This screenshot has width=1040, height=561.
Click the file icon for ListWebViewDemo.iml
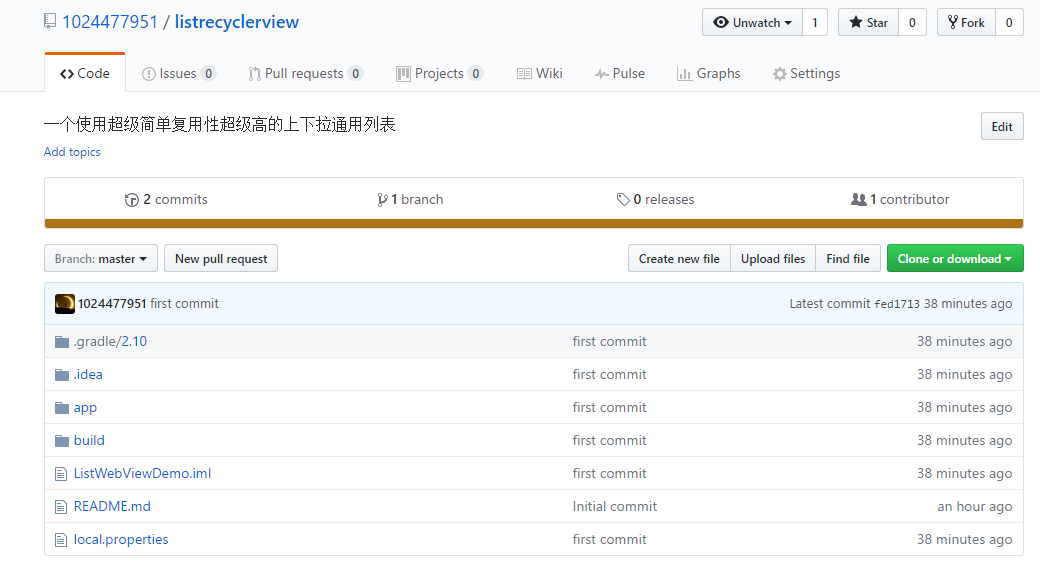tap(61, 473)
